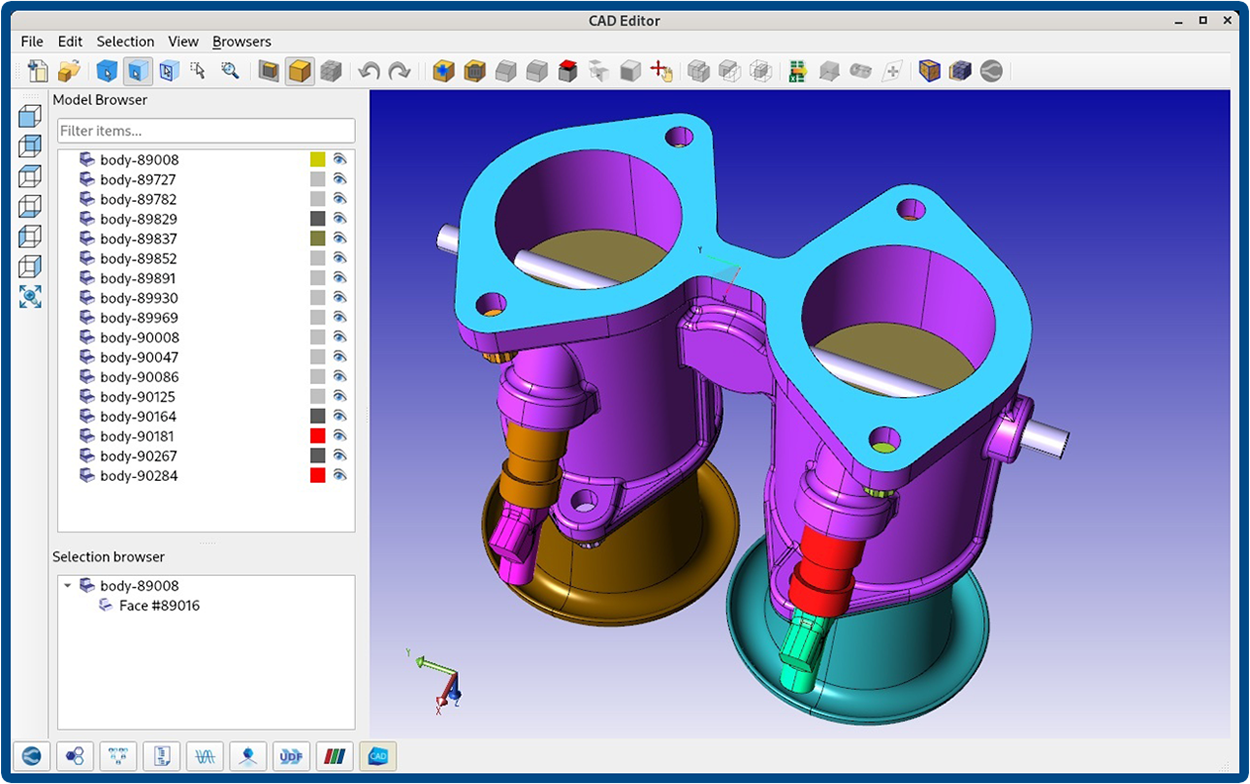Select the orange shaded-view cube icon
Viewport: 1250px width, 784px height.
point(299,71)
